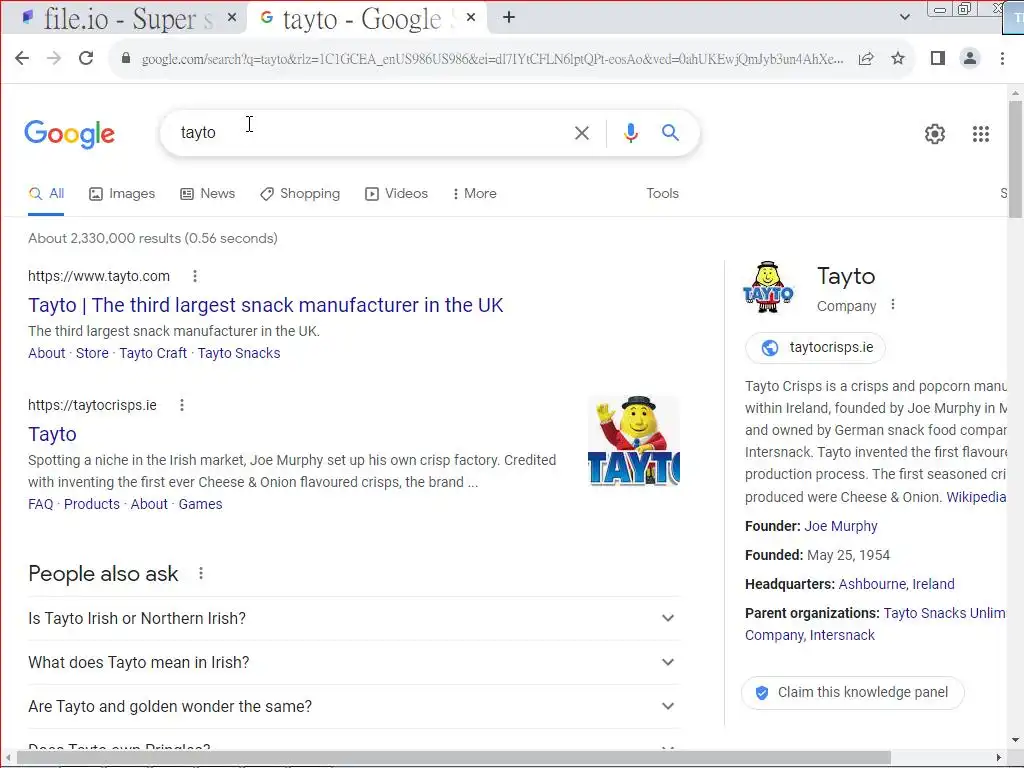Select the All results tab
This screenshot has width=1024, height=768.
pyautogui.click(x=46, y=193)
